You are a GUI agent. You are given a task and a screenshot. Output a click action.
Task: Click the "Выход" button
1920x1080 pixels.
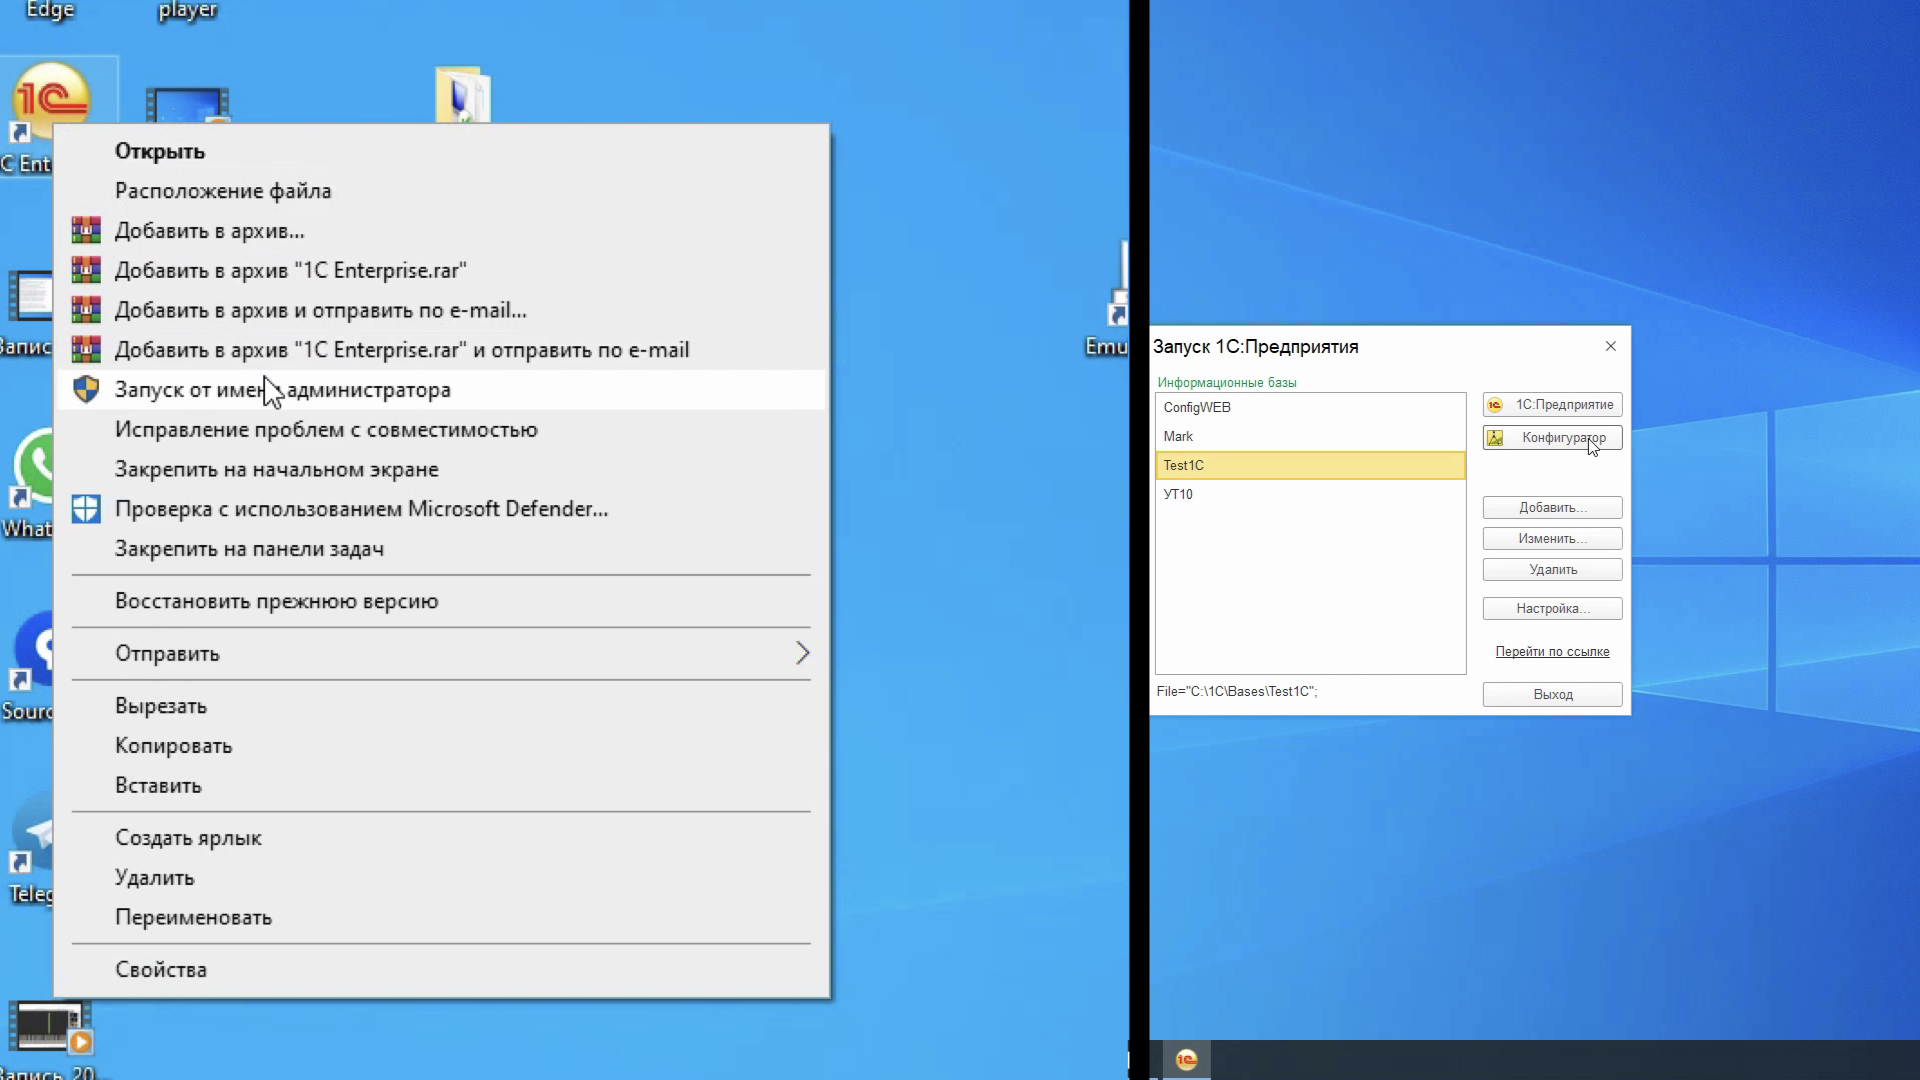(x=1552, y=695)
